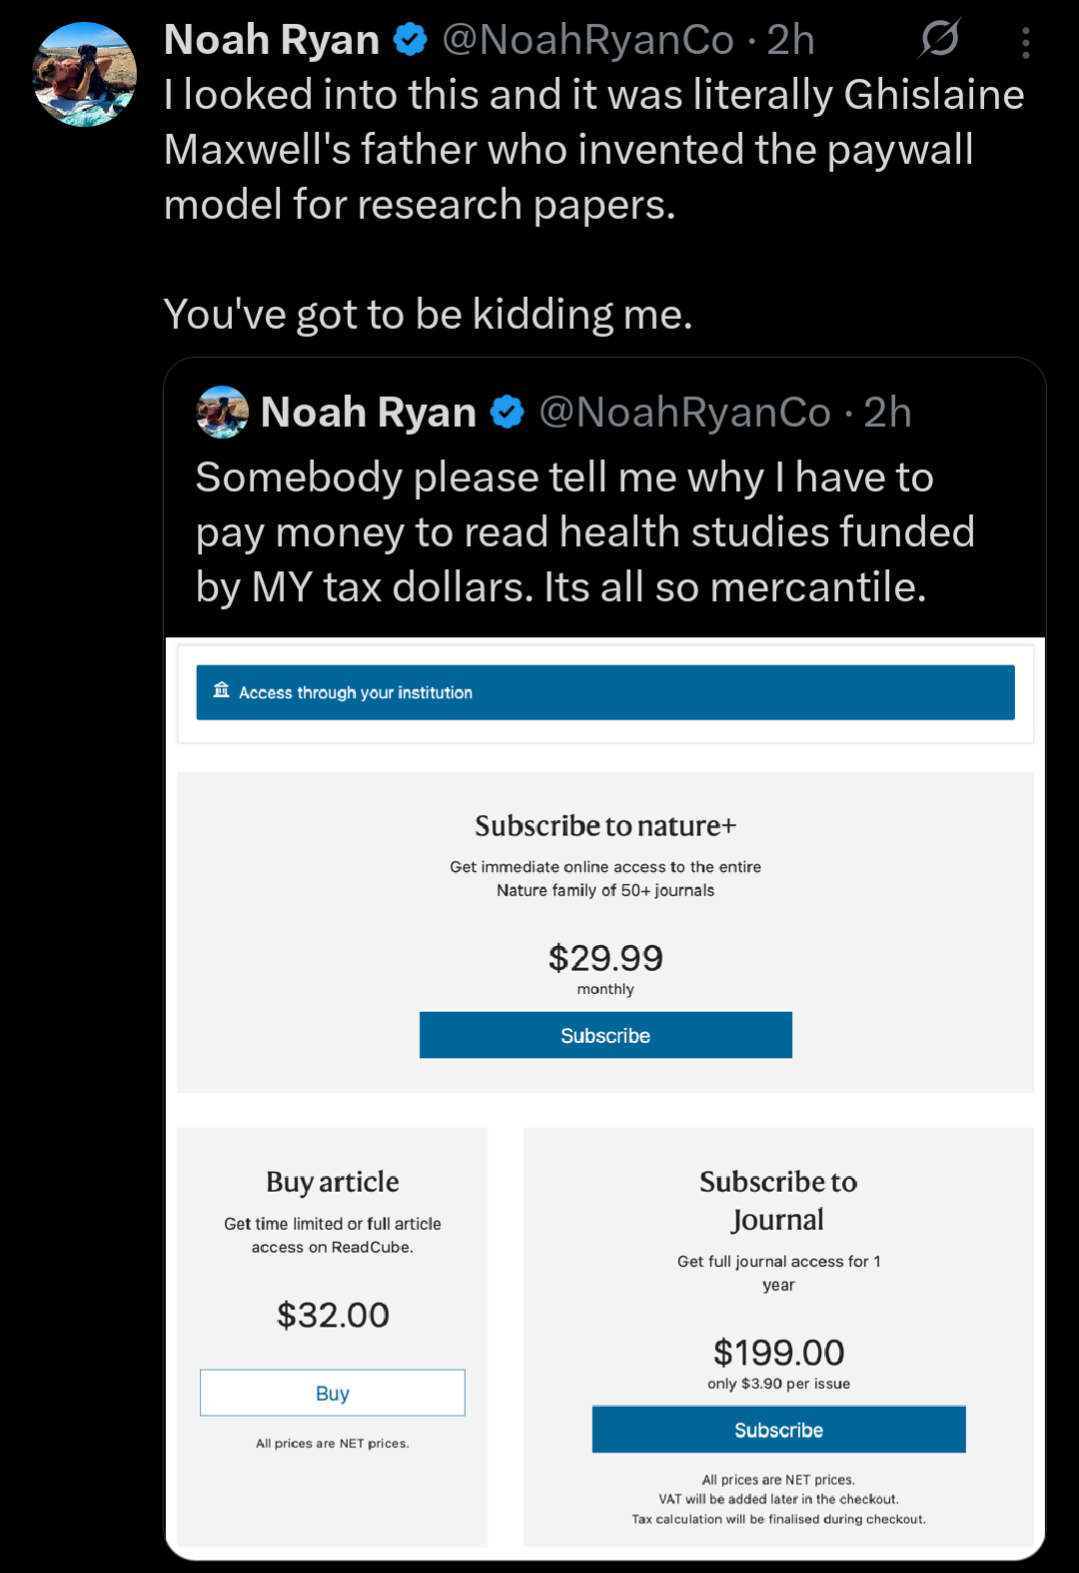Click the Grok icon on the top tweet

coord(940,39)
